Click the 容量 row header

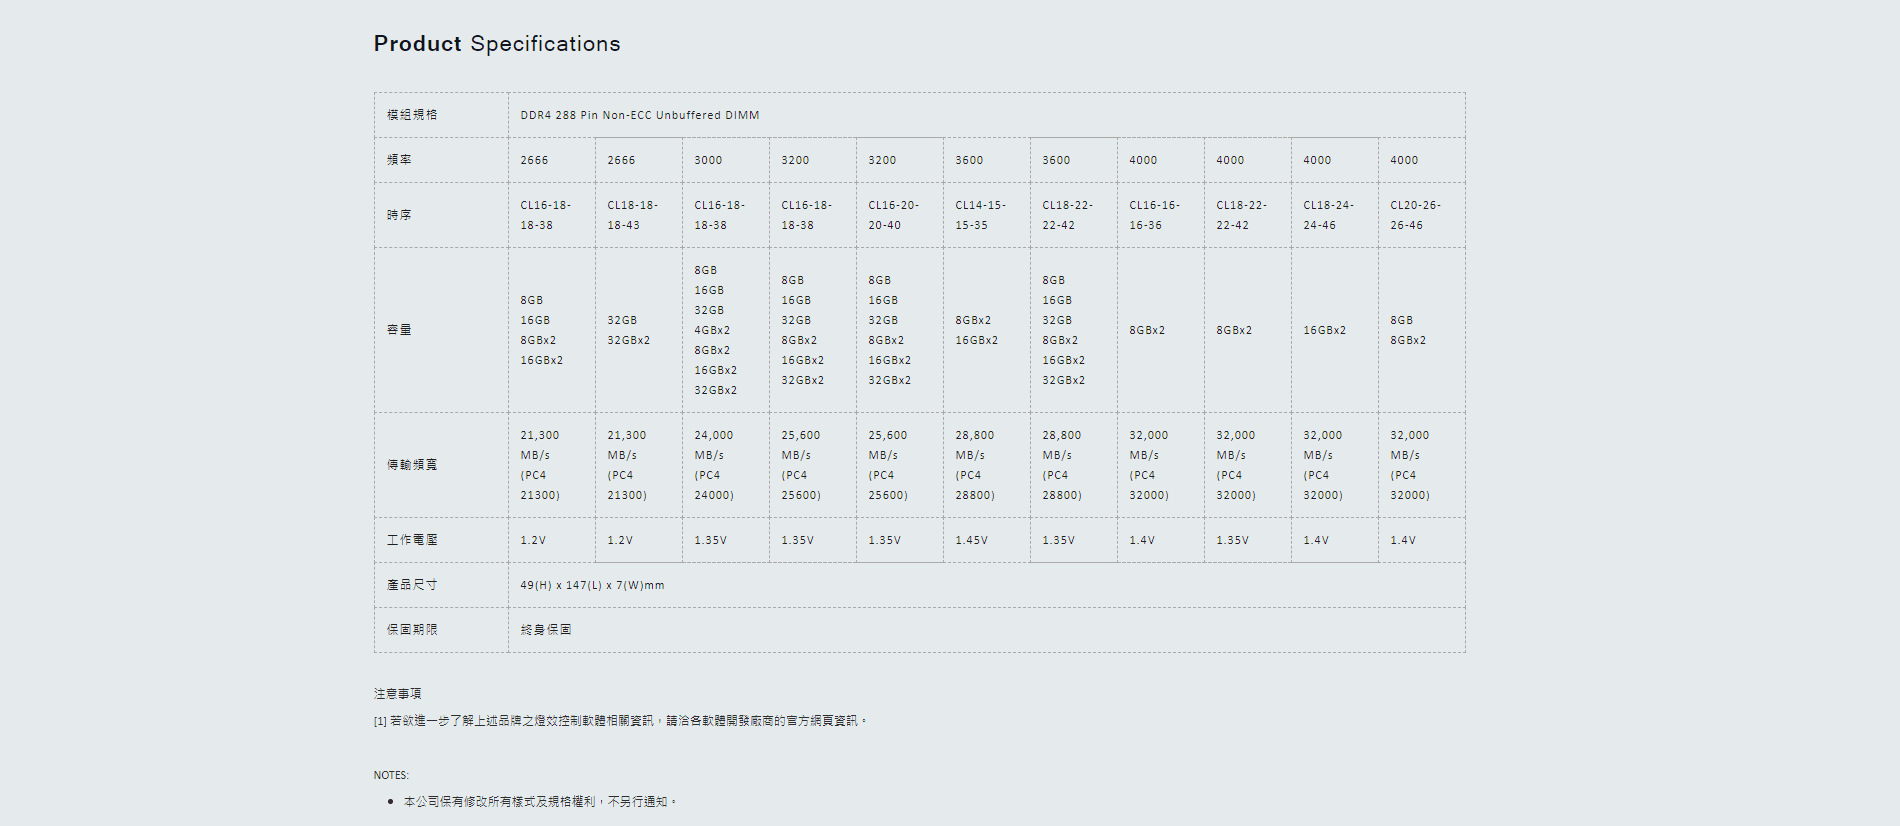[x=399, y=330]
